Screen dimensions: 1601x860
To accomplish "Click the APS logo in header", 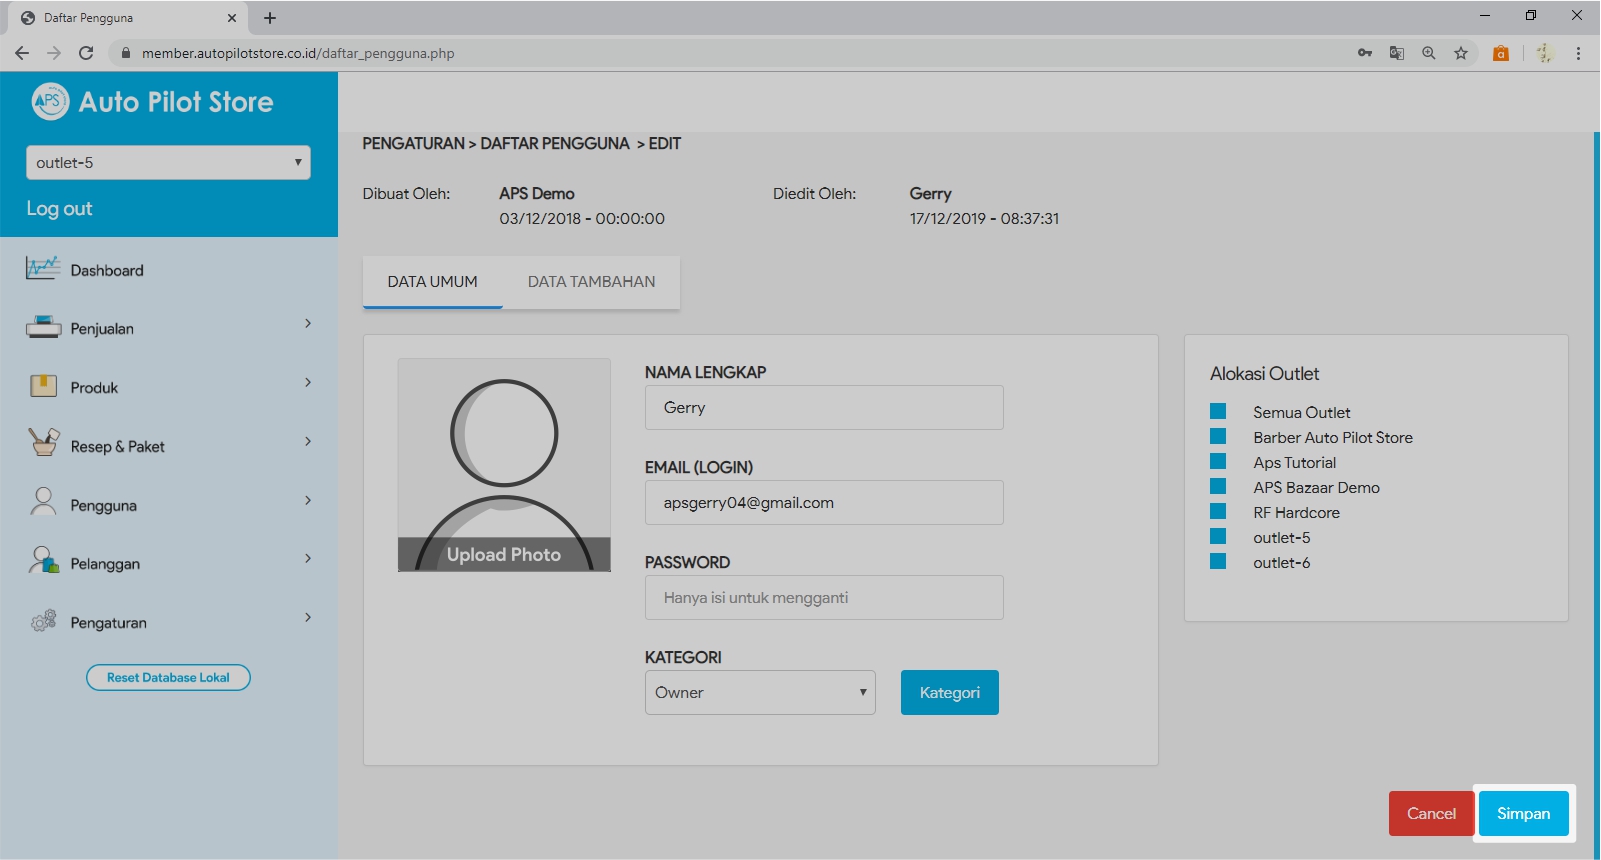I will click(x=50, y=101).
